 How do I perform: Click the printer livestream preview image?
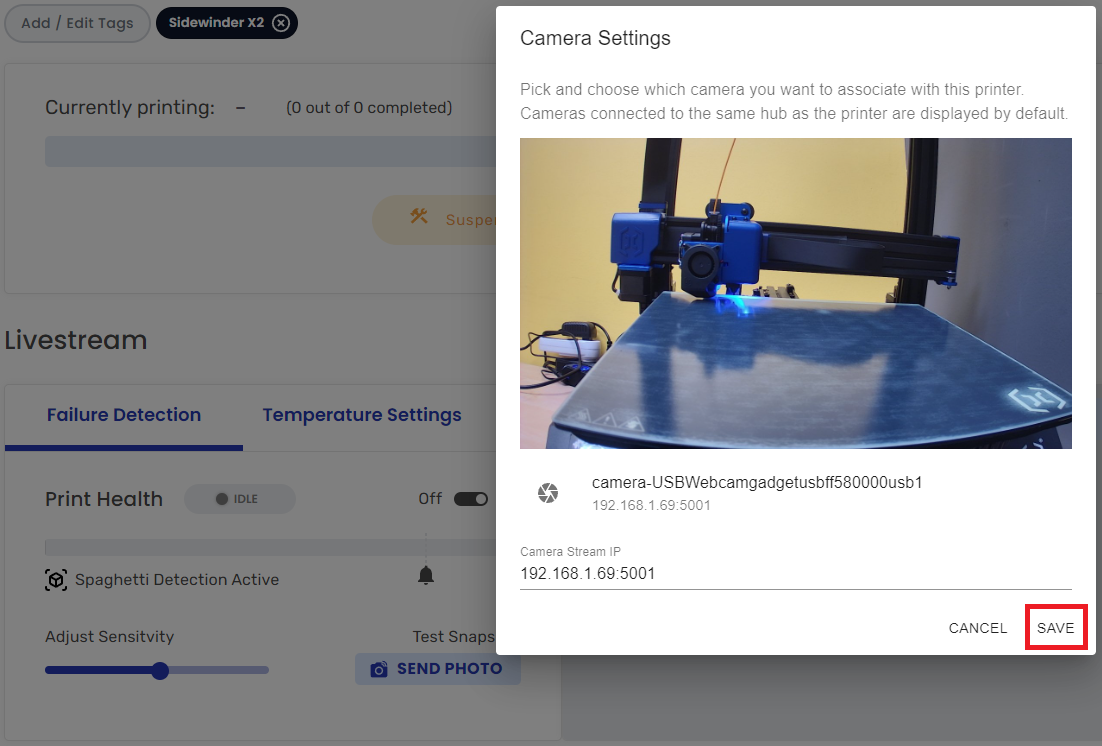click(795, 293)
